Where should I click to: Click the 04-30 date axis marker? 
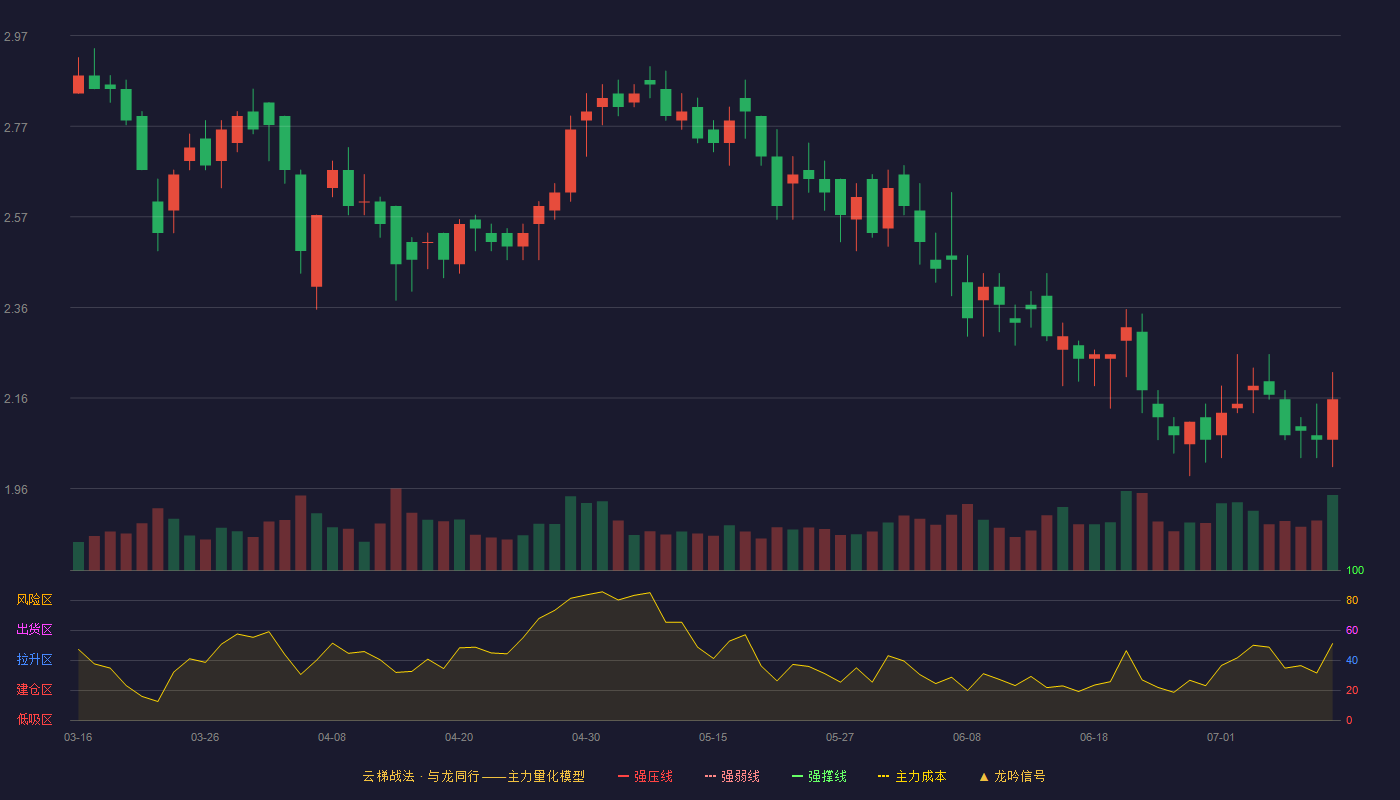586,737
